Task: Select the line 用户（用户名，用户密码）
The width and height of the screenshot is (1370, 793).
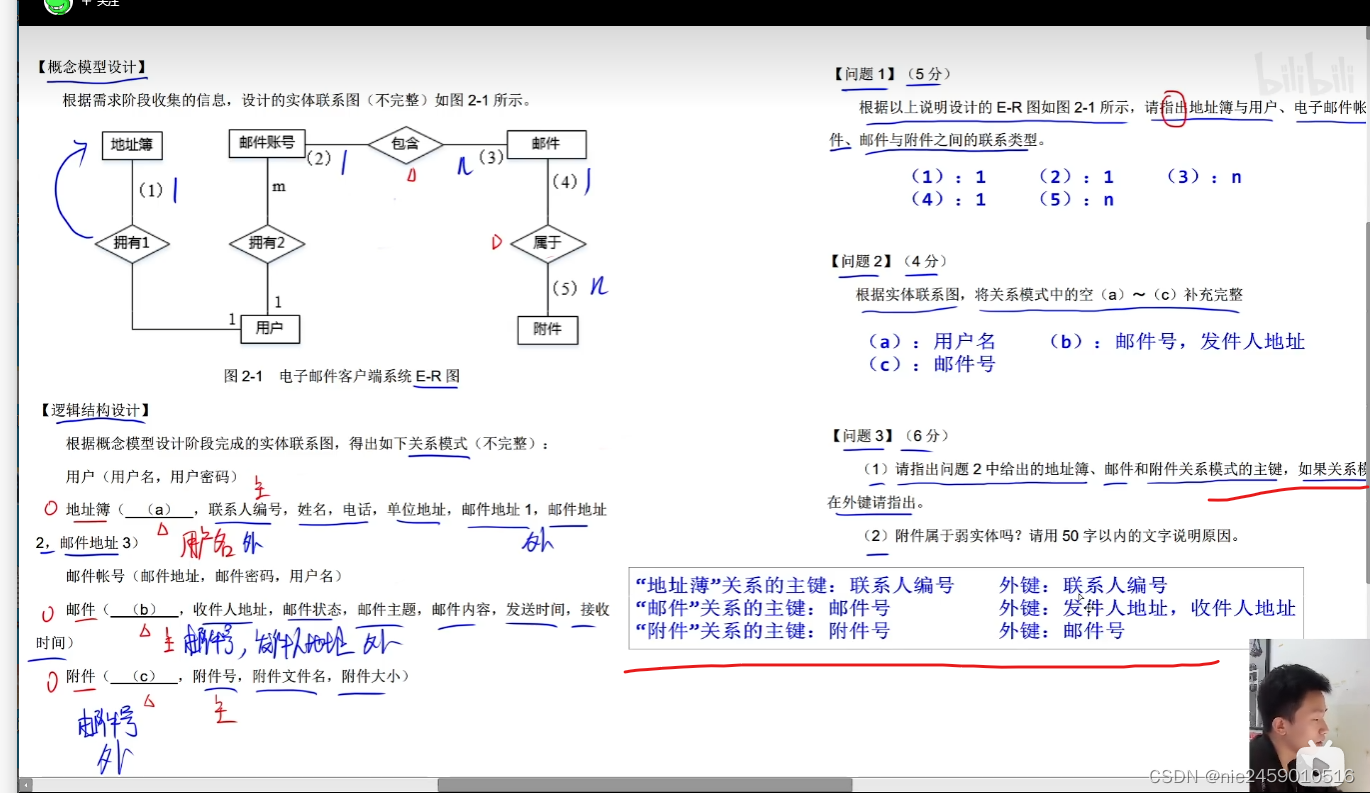Action: (x=152, y=477)
